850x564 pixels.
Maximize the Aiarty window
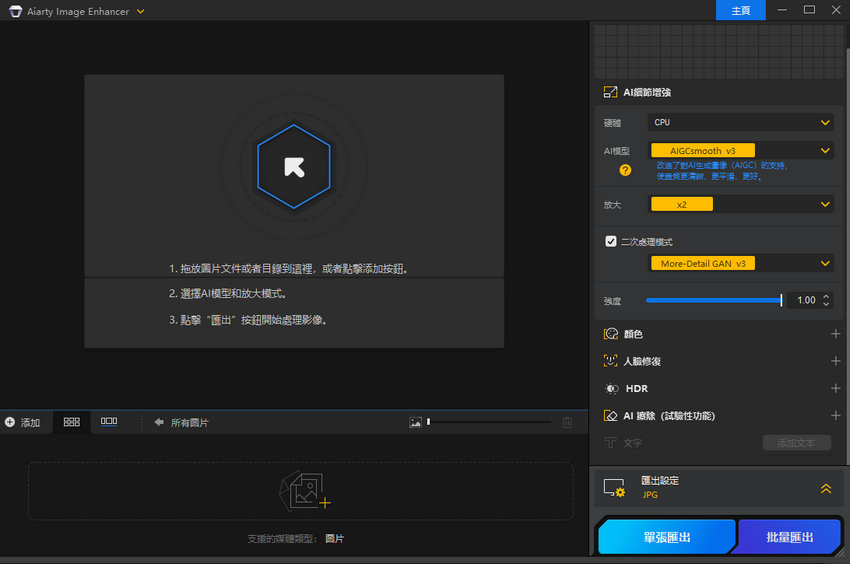pos(809,10)
